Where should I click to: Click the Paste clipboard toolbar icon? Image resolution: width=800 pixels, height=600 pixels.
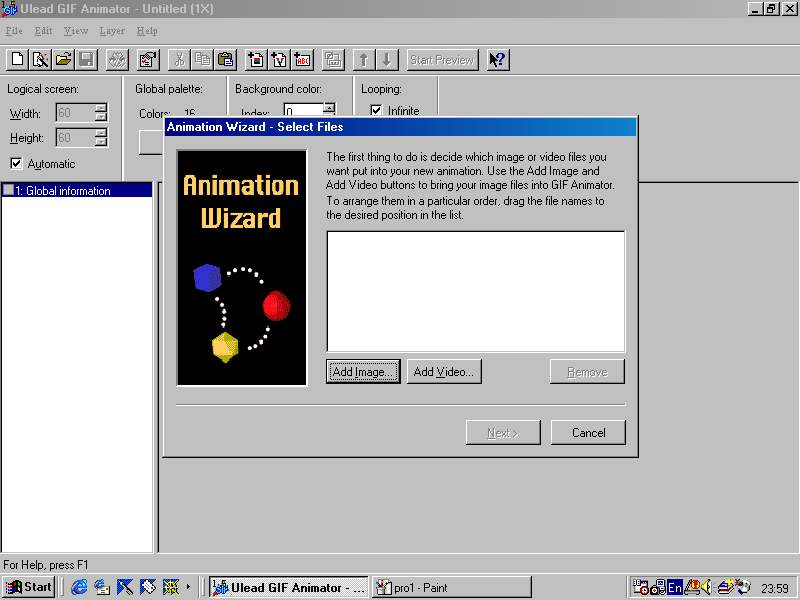tap(225, 59)
